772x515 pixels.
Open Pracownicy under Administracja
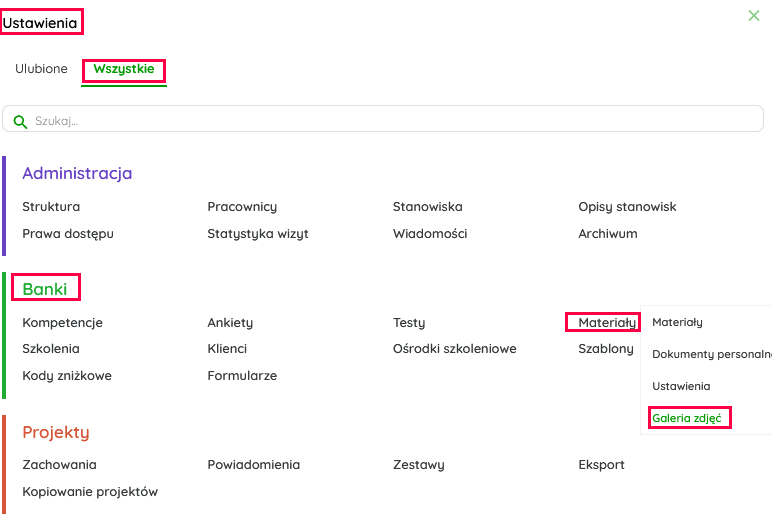[x=242, y=207]
